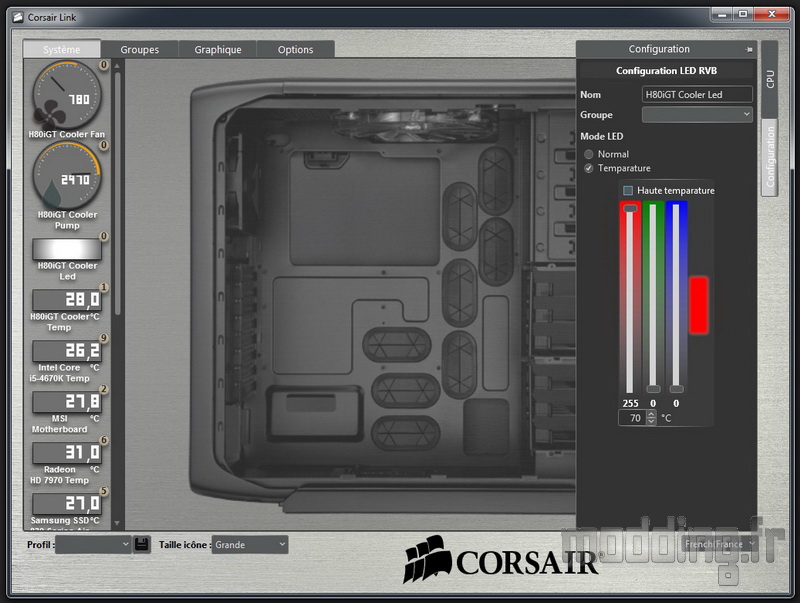Screen dimensions: 800x603
Task: Select the Samsung SSD temperature sensor
Action: click(67, 504)
